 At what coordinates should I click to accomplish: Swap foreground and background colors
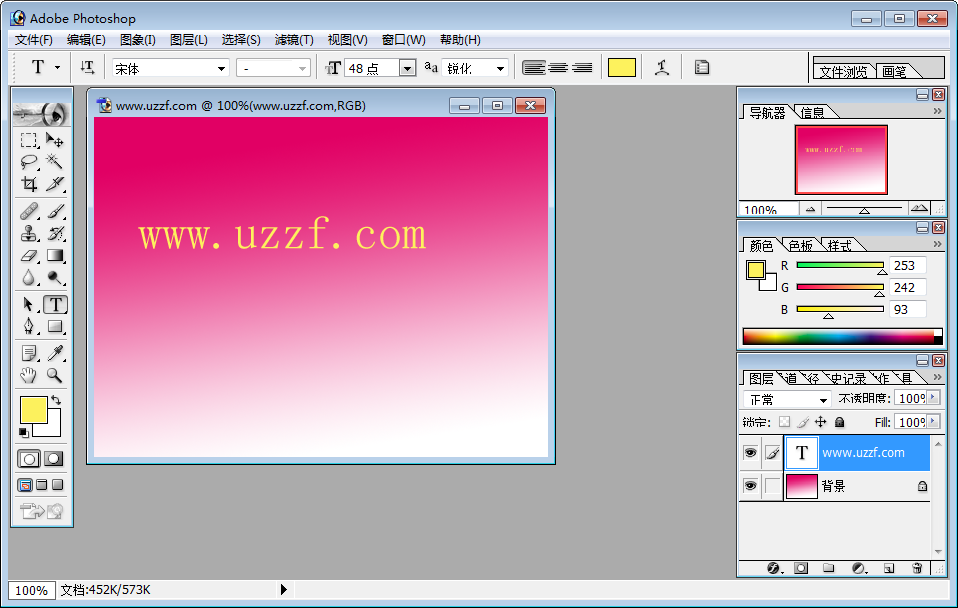(x=56, y=400)
